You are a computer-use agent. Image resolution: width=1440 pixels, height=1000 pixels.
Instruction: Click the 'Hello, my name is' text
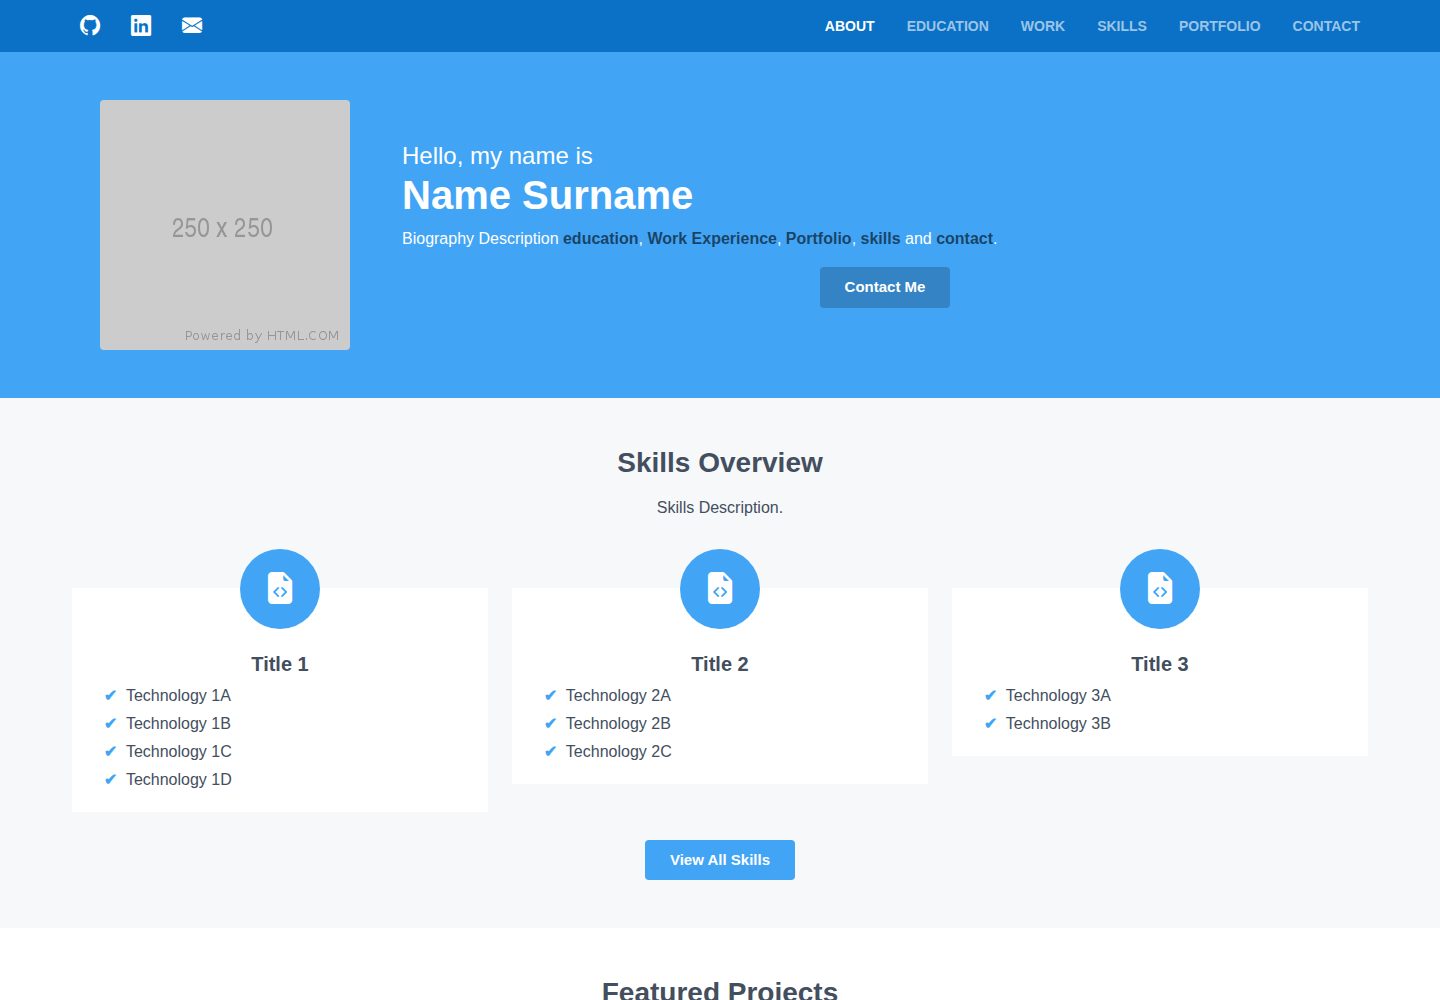(x=497, y=156)
